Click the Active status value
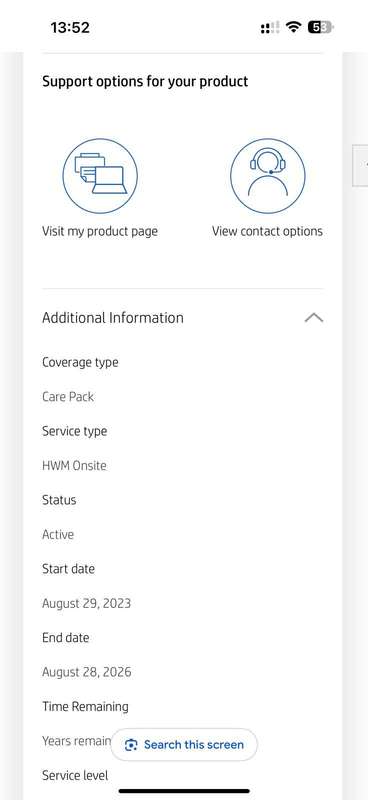The image size is (368, 800). pyautogui.click(x=58, y=535)
